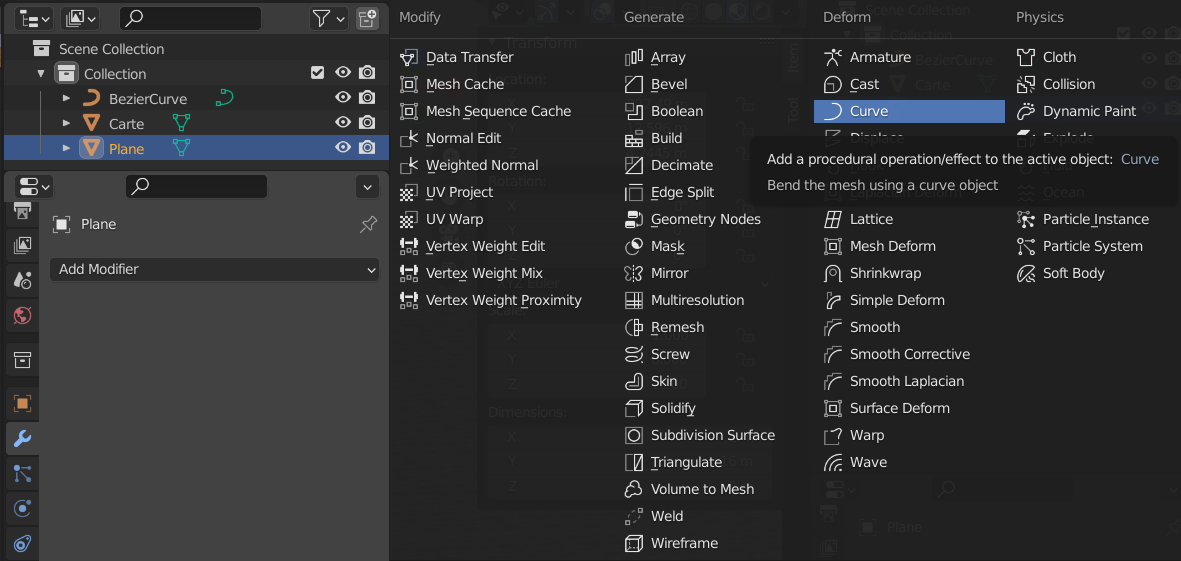Uncheck the Collection exclude checkbox
This screenshot has width=1181, height=561.
(x=318, y=73)
